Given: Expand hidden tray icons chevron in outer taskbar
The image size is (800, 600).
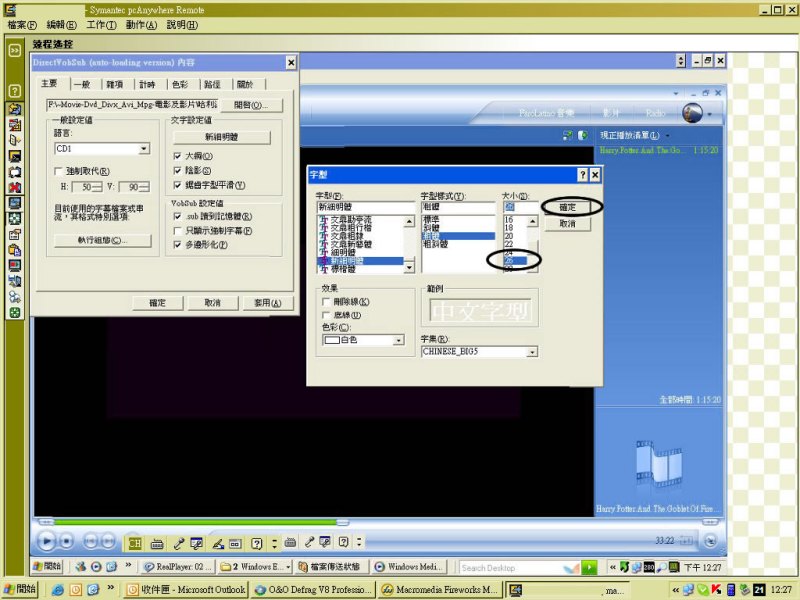Looking at the screenshot, I should (x=676, y=590).
